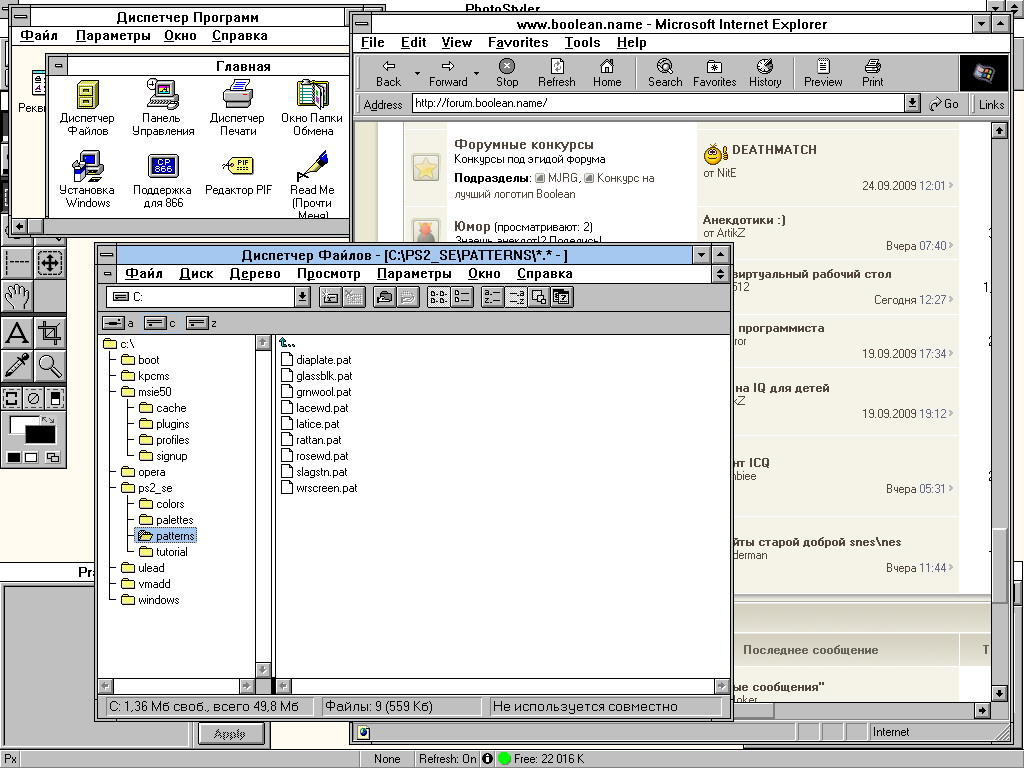
Task: Select the Crop tool
Action: (49, 332)
